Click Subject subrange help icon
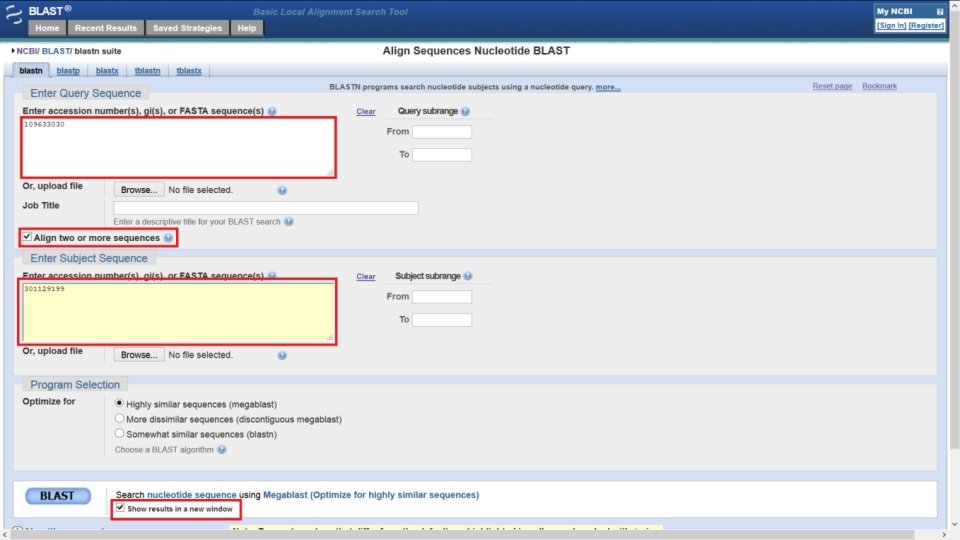 click(x=468, y=276)
